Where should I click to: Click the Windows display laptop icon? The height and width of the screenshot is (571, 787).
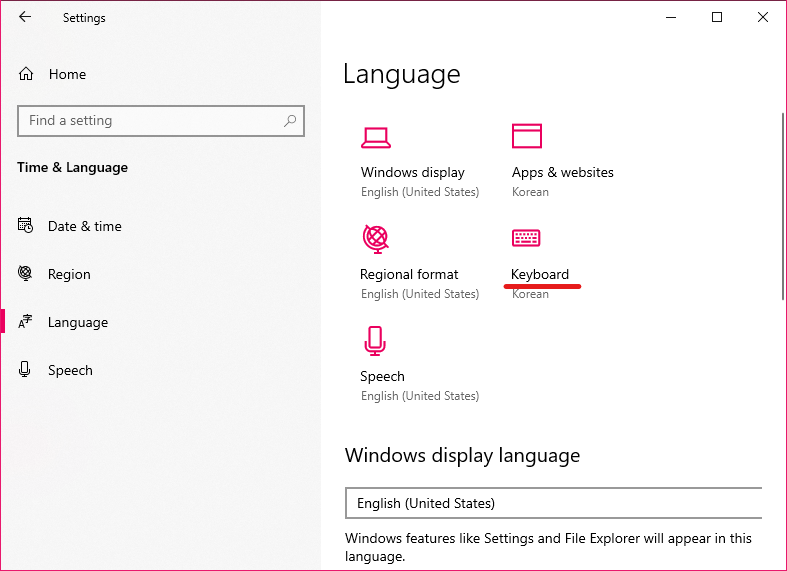(x=375, y=138)
